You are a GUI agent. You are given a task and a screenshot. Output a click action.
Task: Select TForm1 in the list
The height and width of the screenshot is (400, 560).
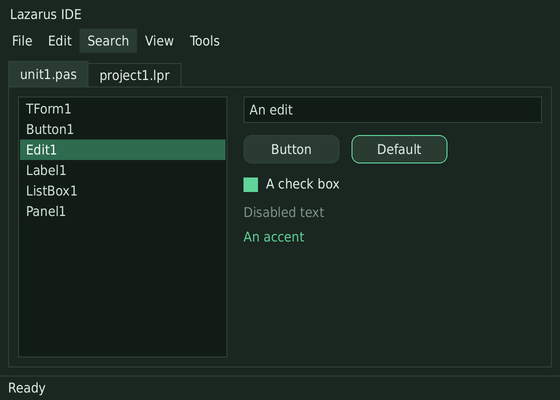pos(122,109)
